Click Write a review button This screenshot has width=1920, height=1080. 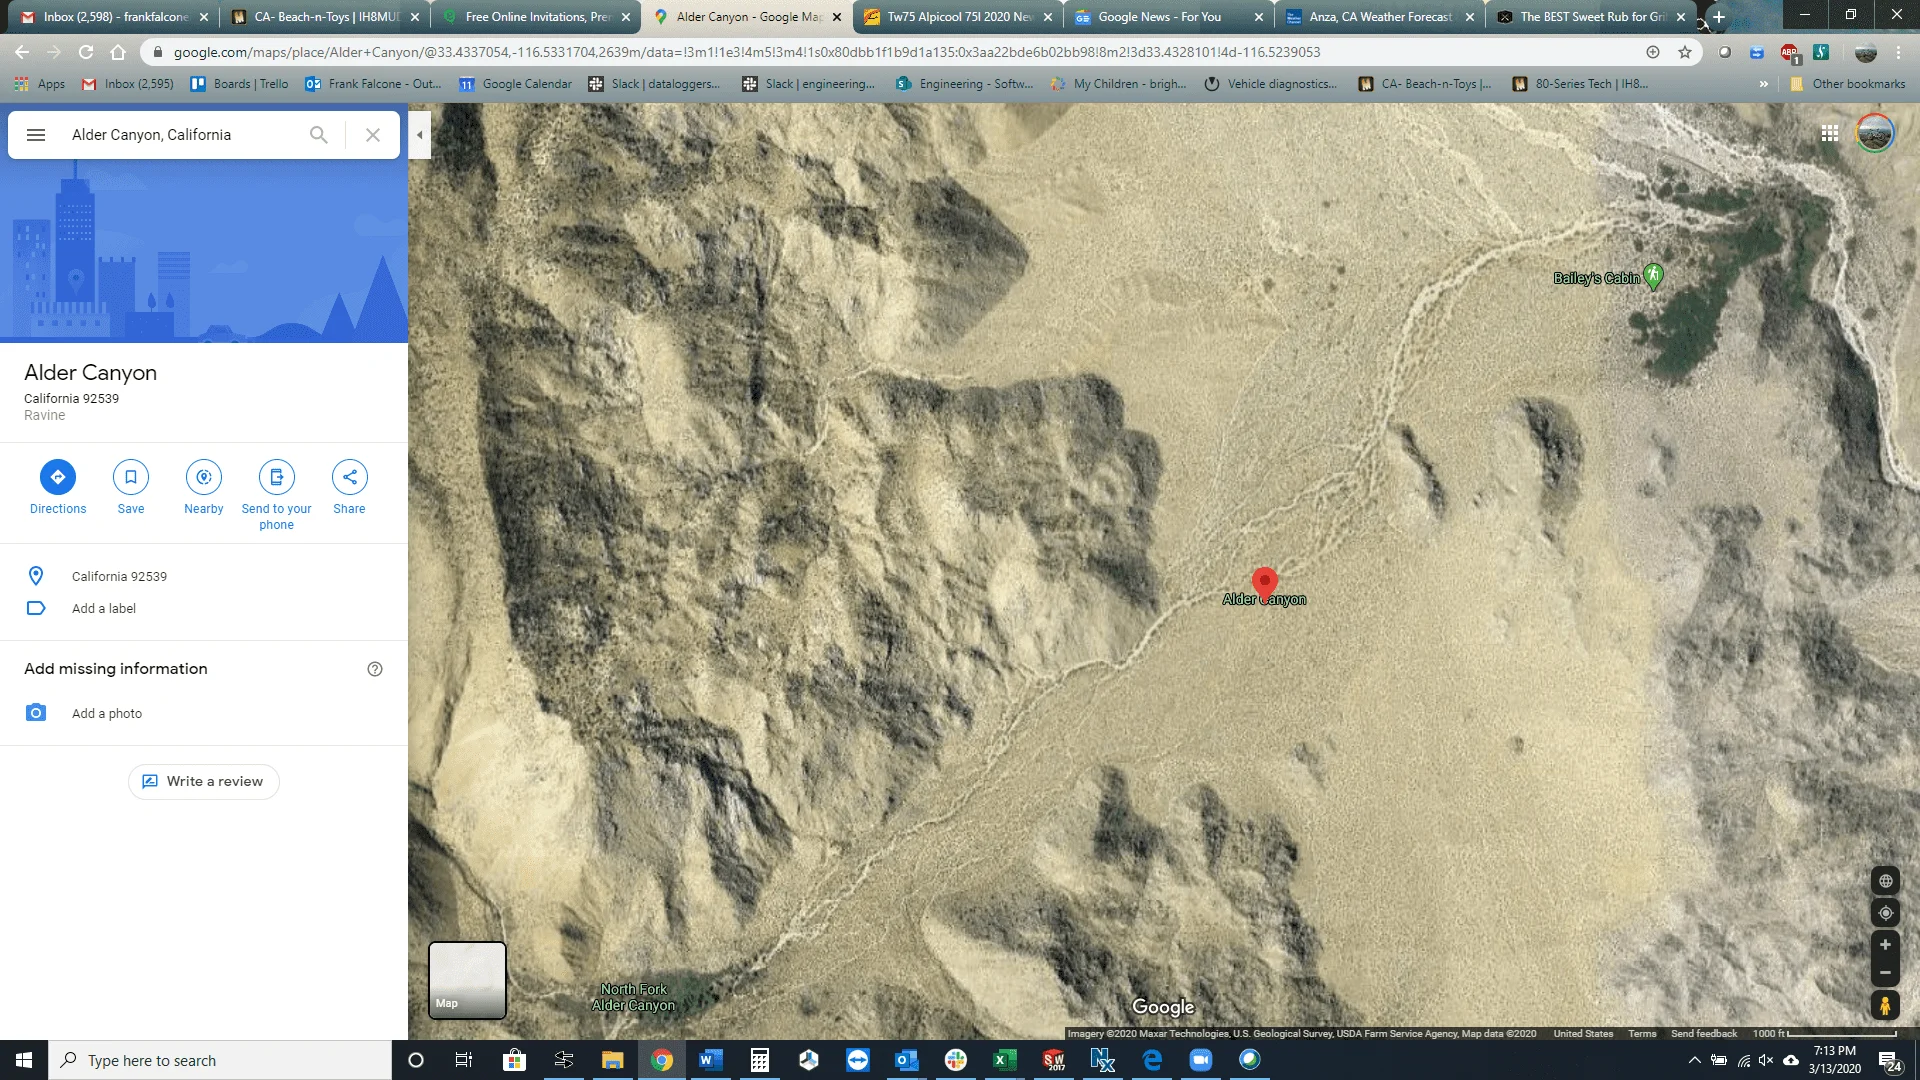point(204,782)
